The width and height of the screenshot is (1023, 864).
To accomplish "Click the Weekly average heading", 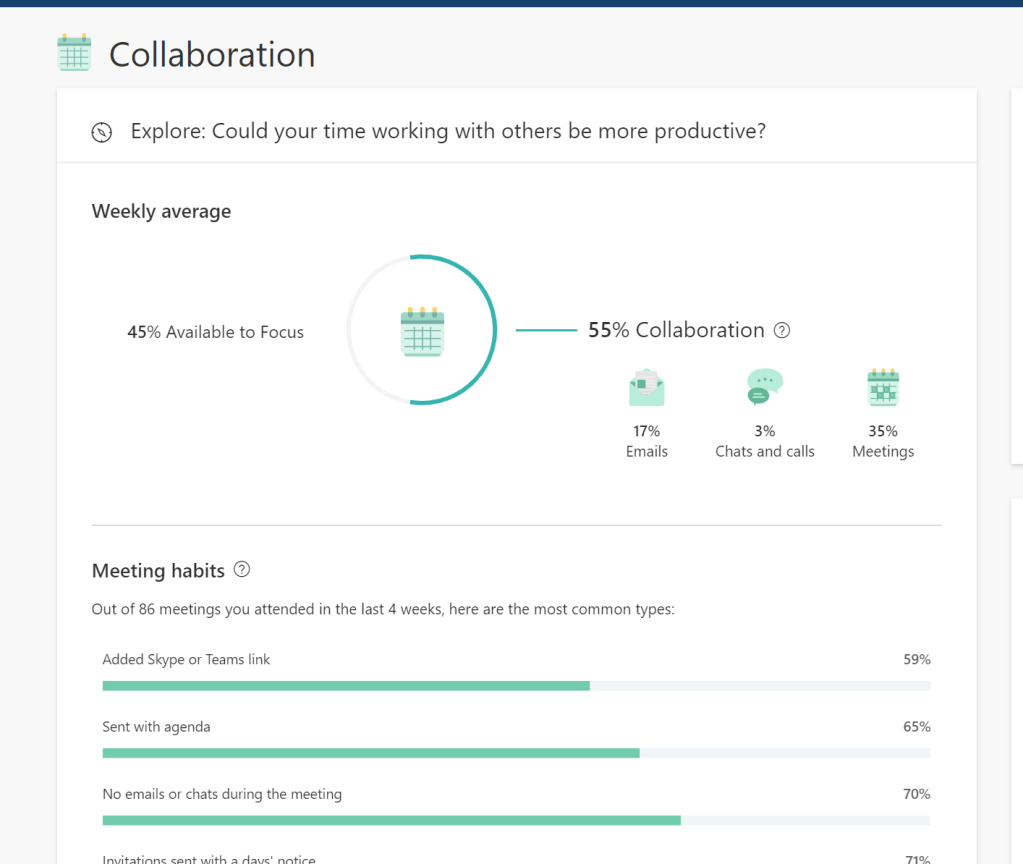I will tap(161, 211).
